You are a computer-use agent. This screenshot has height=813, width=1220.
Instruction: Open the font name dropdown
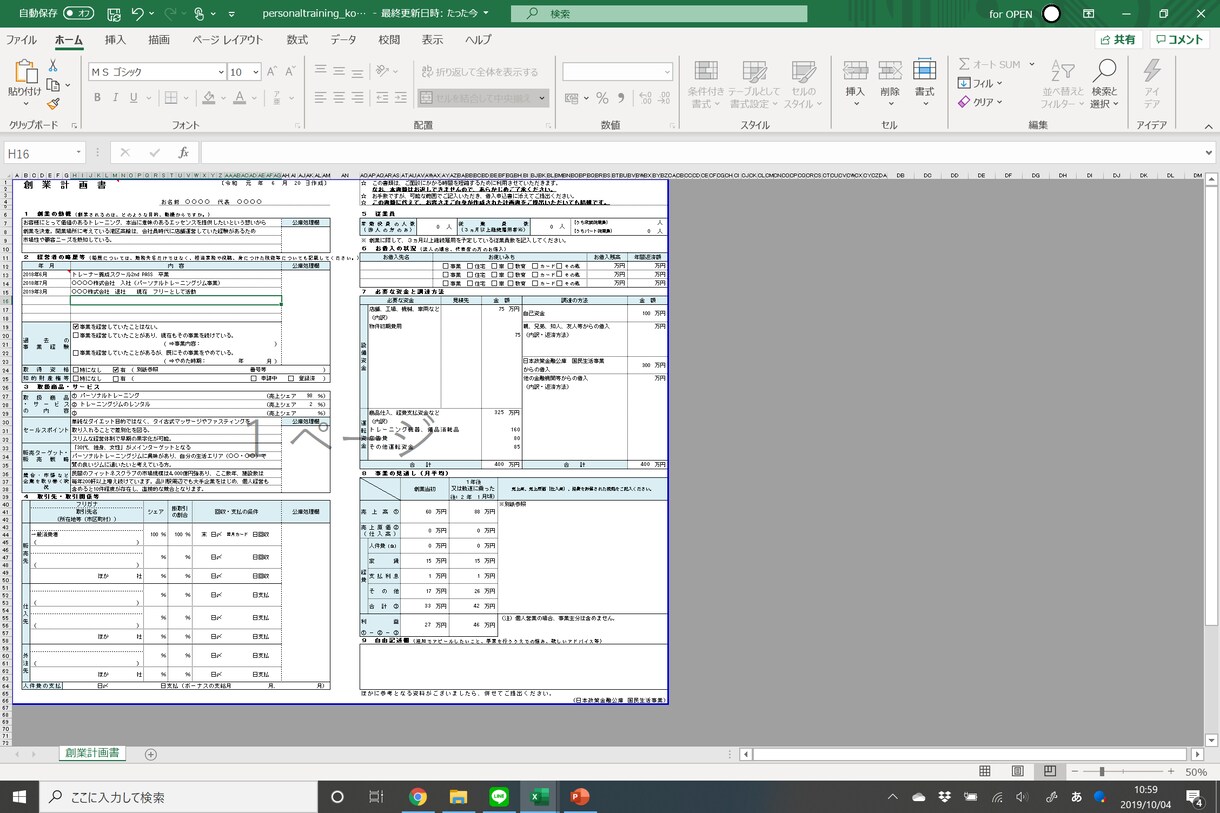(221, 72)
